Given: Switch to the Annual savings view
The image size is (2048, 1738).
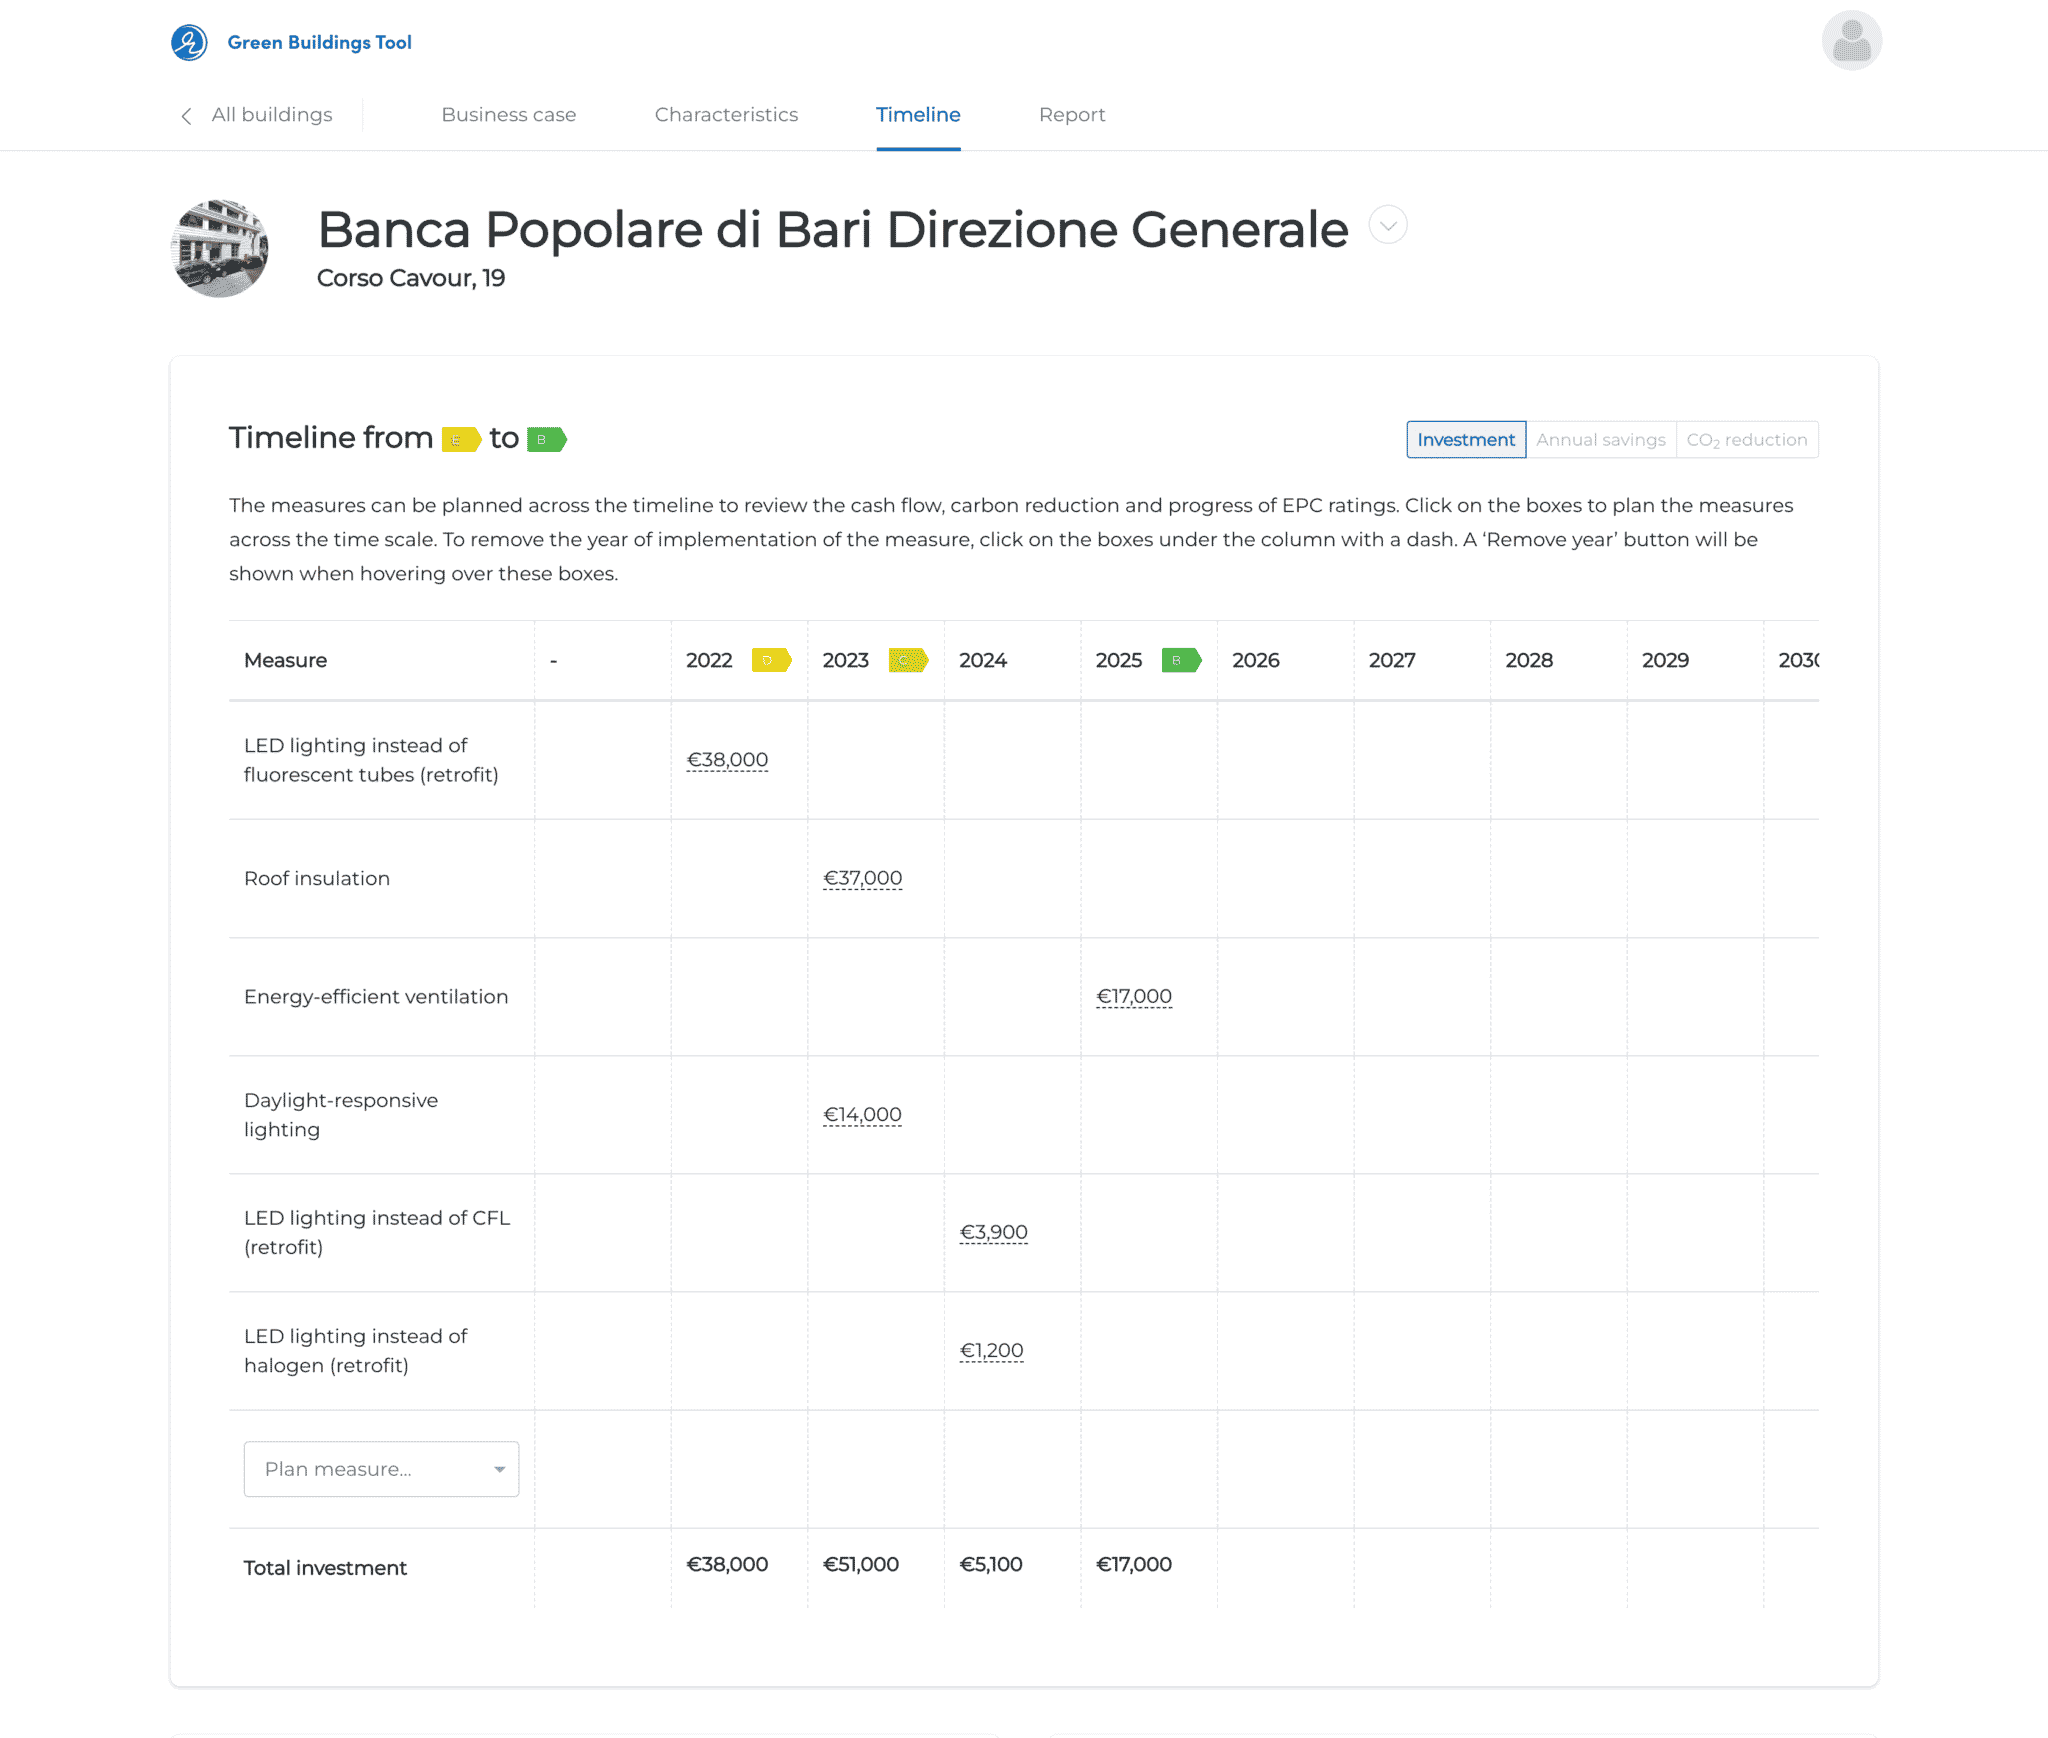Looking at the screenshot, I should [1600, 439].
